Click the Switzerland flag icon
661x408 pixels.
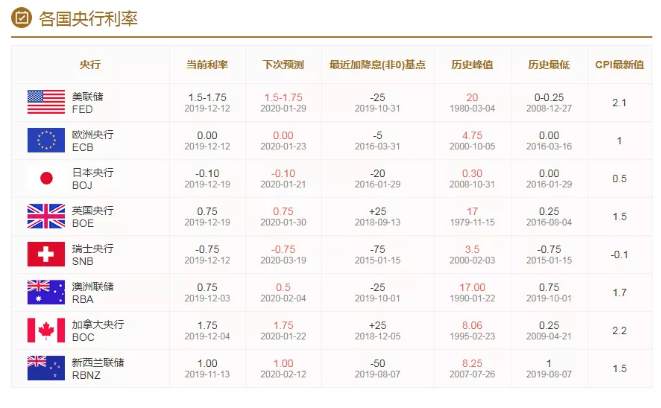coord(46,254)
